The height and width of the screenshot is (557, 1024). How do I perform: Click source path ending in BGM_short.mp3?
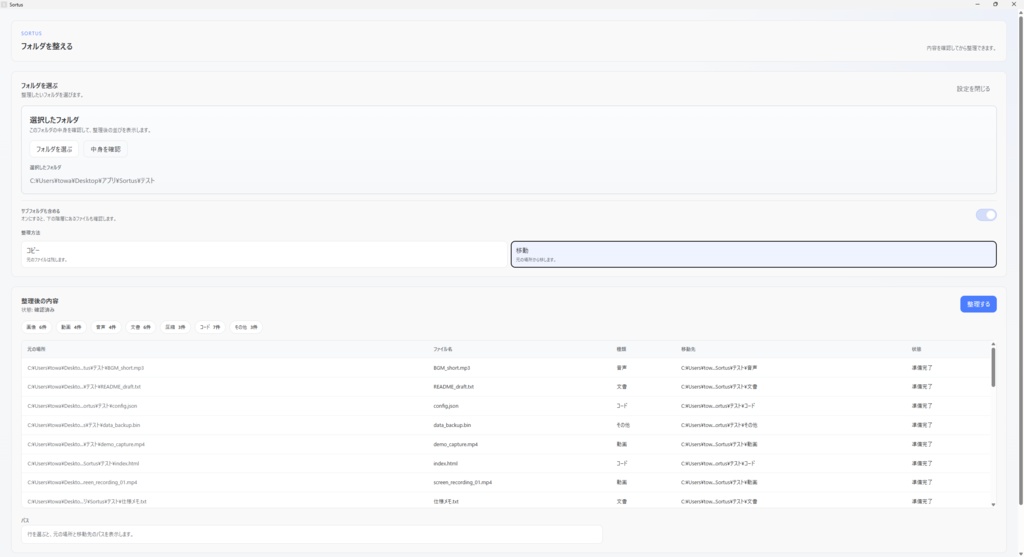point(86,368)
